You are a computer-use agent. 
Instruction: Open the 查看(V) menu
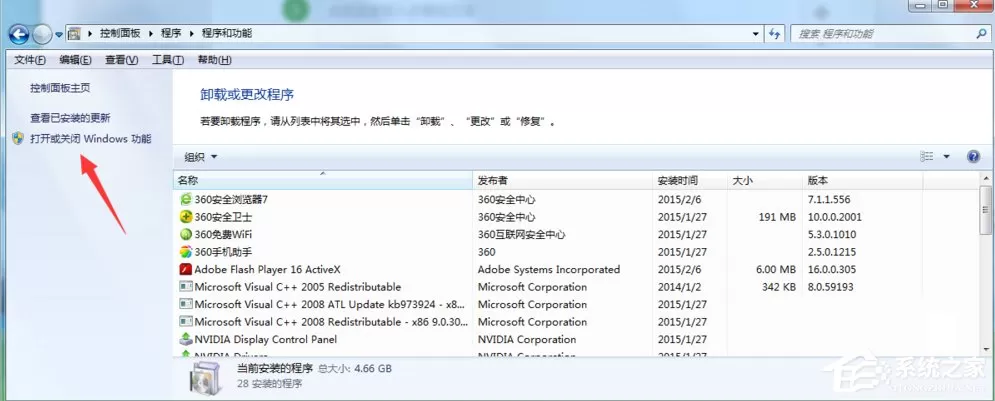click(x=122, y=60)
